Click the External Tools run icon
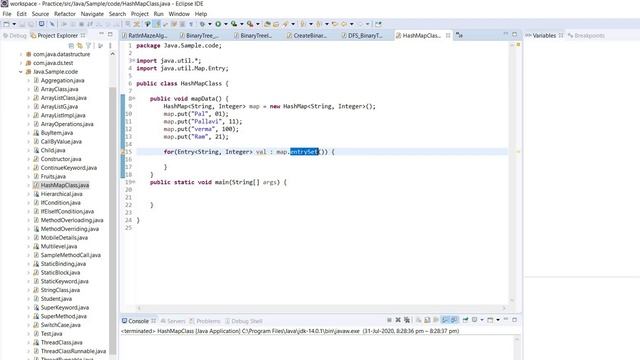The image size is (640, 360). click(250, 24)
